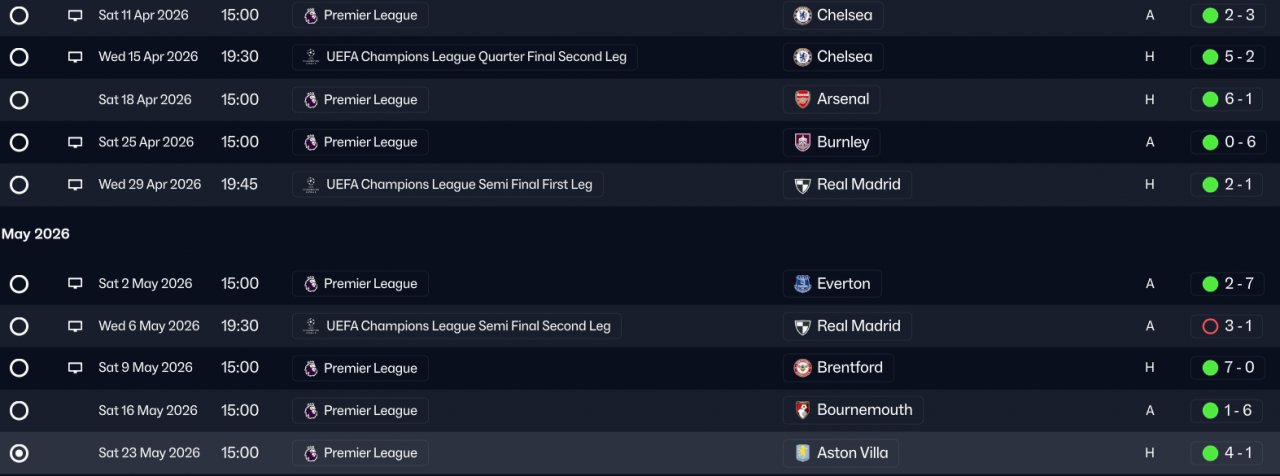Click the Brentford club badge
This screenshot has height=476, width=1280.
click(802, 368)
